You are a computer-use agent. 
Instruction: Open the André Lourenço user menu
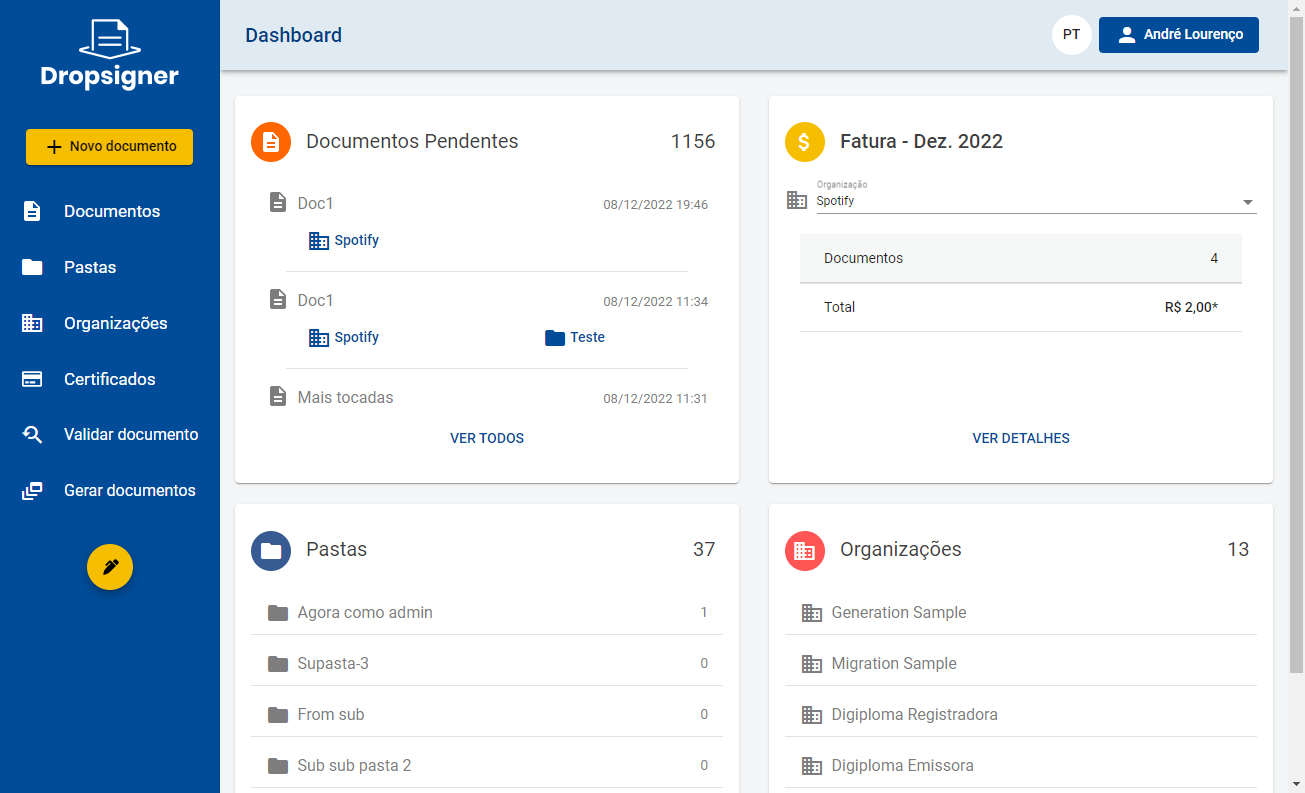pos(1179,35)
